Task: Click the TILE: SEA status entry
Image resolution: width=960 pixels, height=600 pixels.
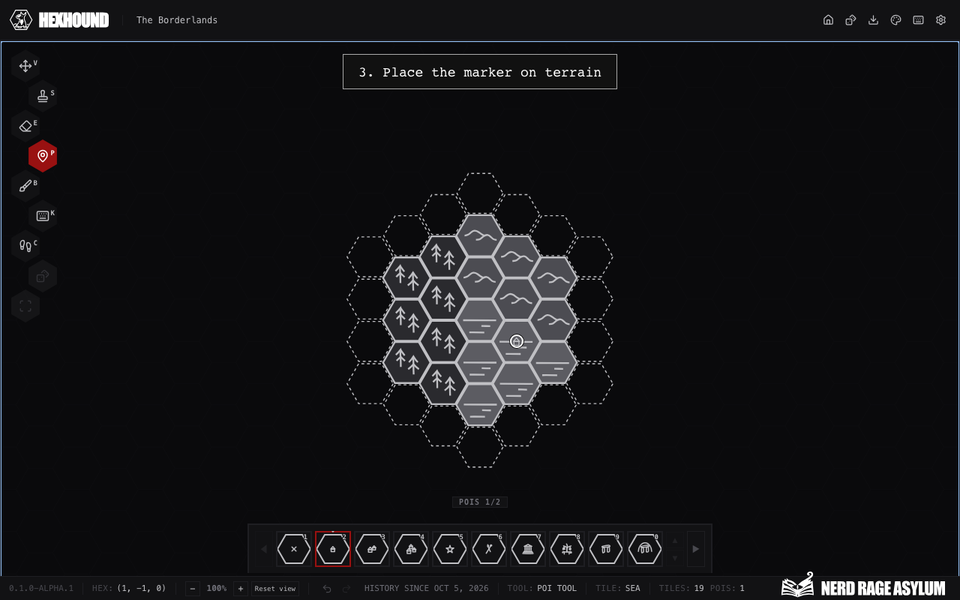Action: click(618, 588)
